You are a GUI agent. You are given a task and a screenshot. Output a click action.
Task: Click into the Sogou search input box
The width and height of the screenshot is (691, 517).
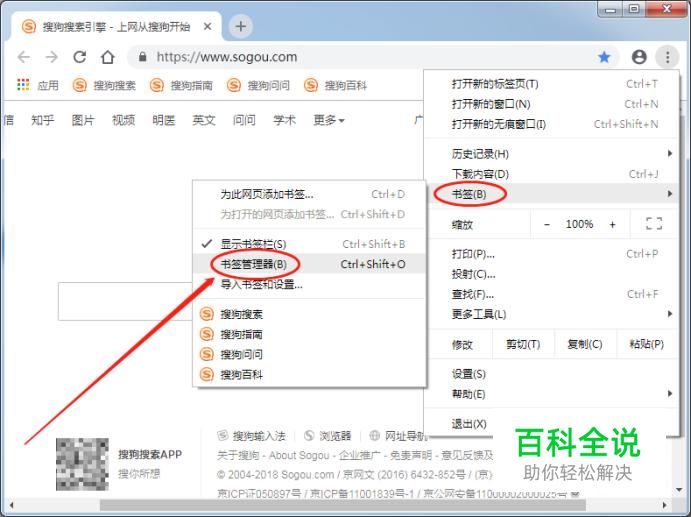point(126,301)
